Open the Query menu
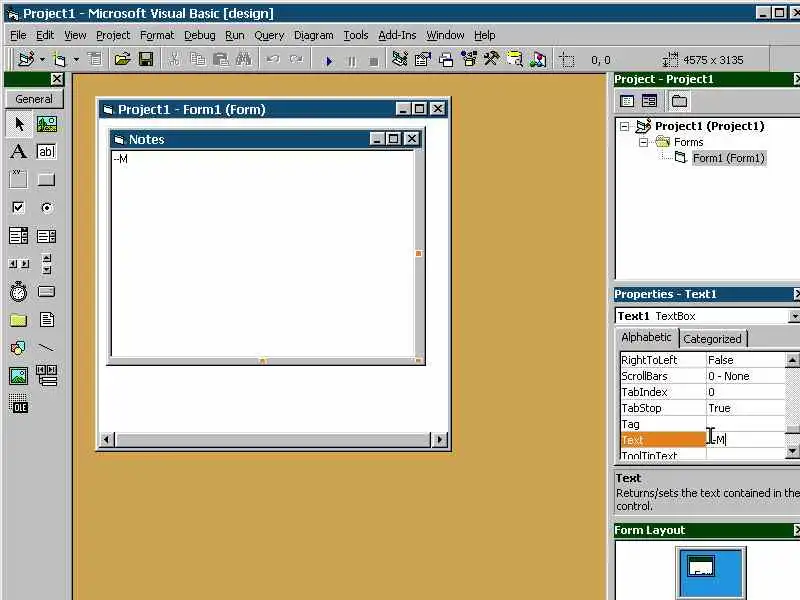 (269, 35)
